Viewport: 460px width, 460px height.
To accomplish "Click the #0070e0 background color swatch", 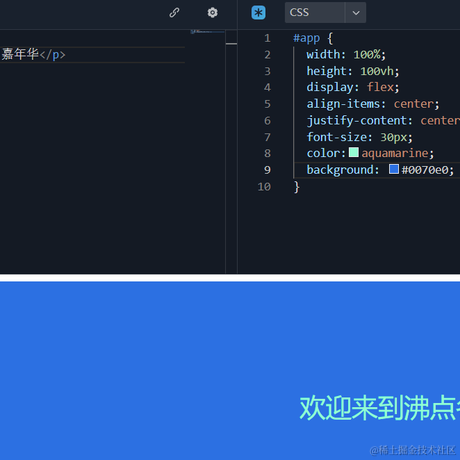I will (394, 169).
